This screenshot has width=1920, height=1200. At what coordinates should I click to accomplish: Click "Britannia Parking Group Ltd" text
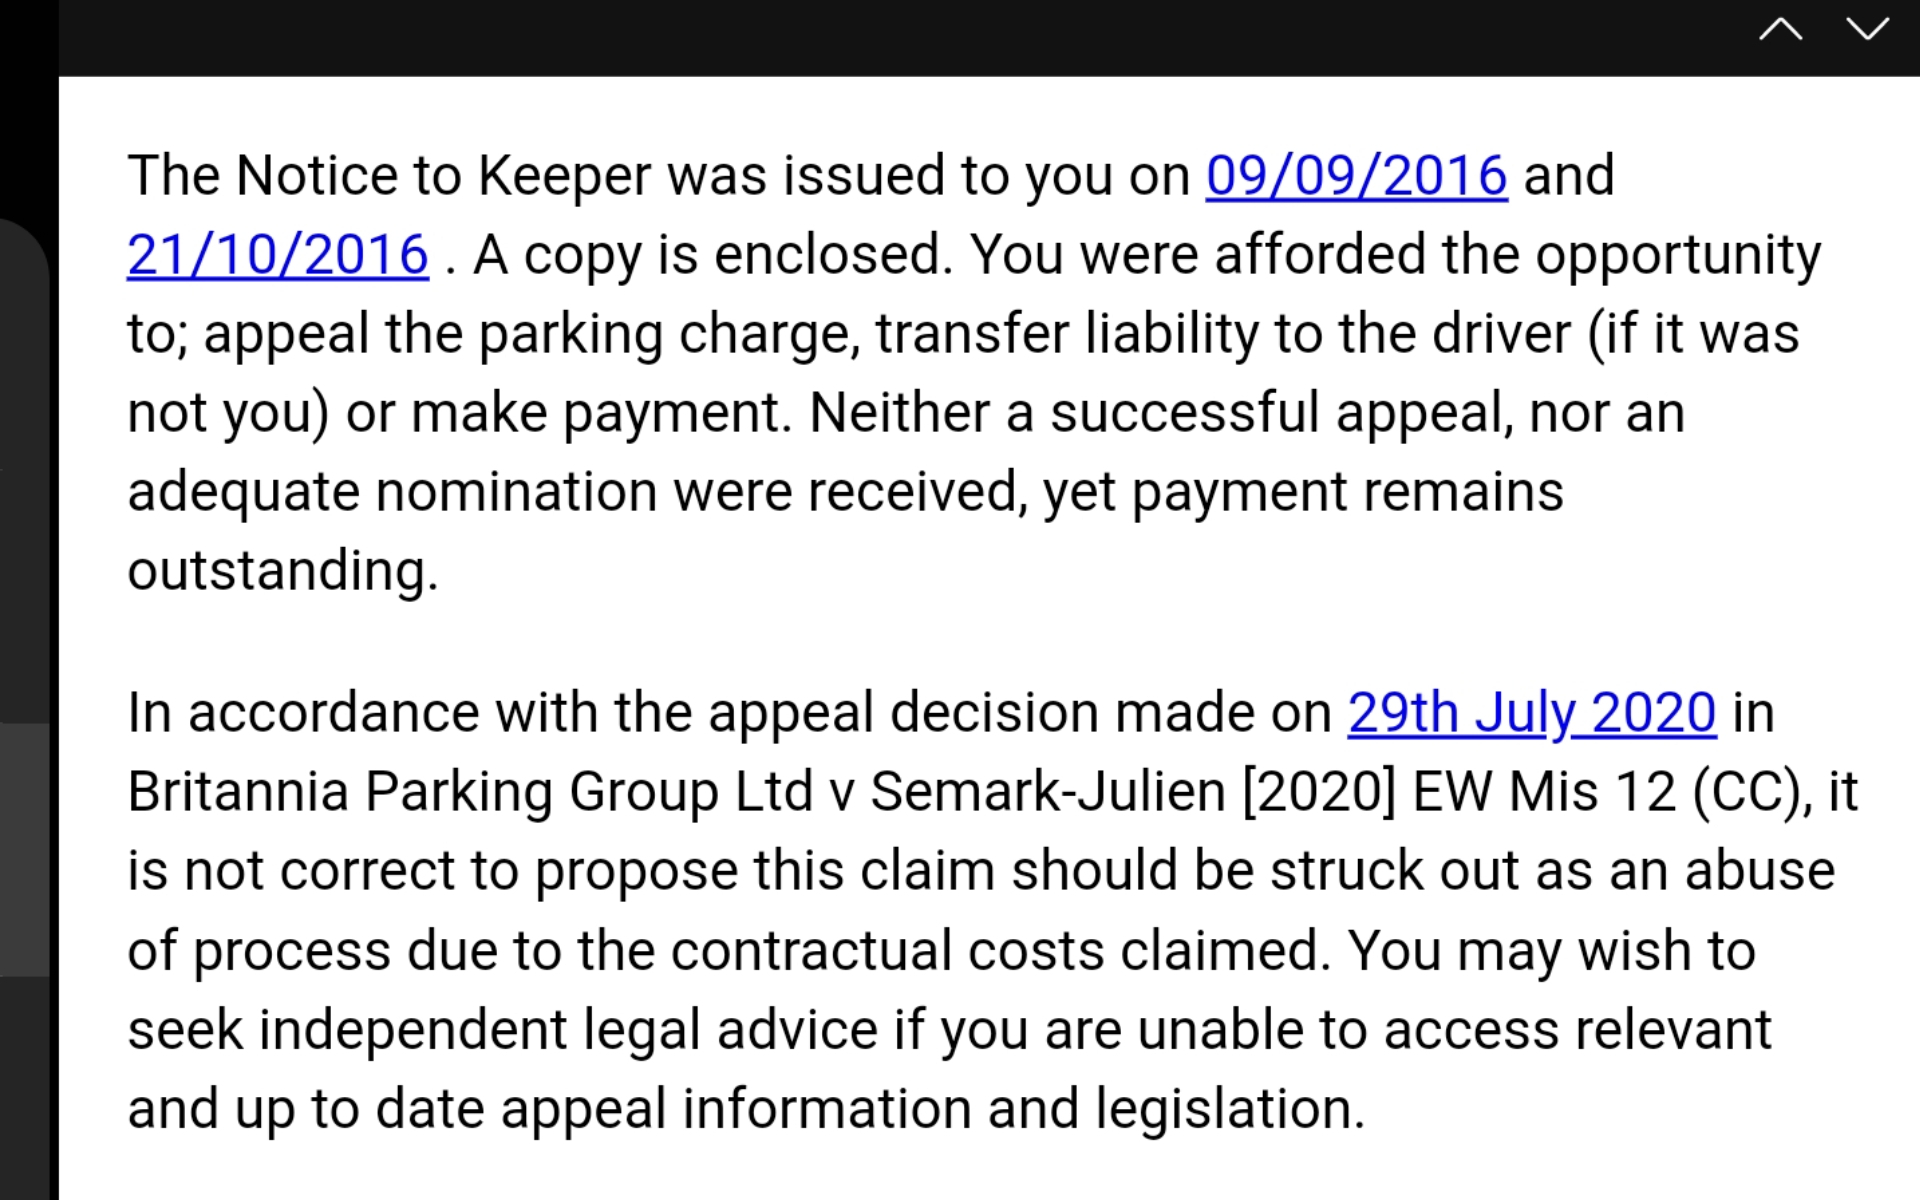[x=470, y=792]
